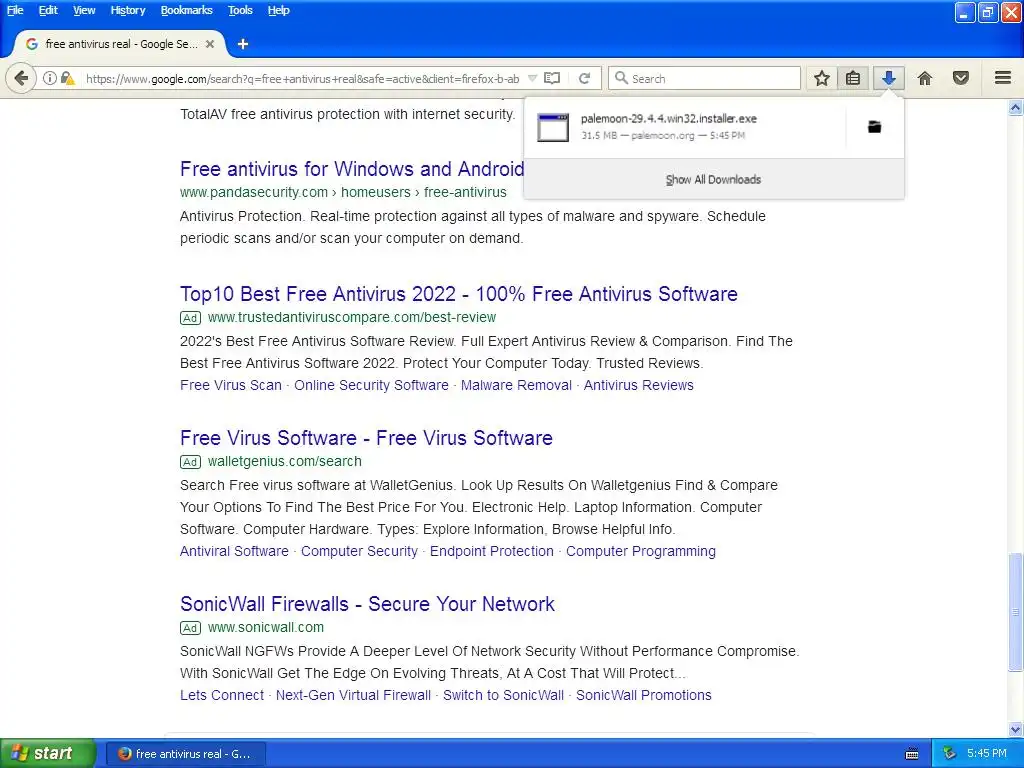Open the address bar history dropdown arrow
This screenshot has height=768, width=1024.
(x=532, y=78)
